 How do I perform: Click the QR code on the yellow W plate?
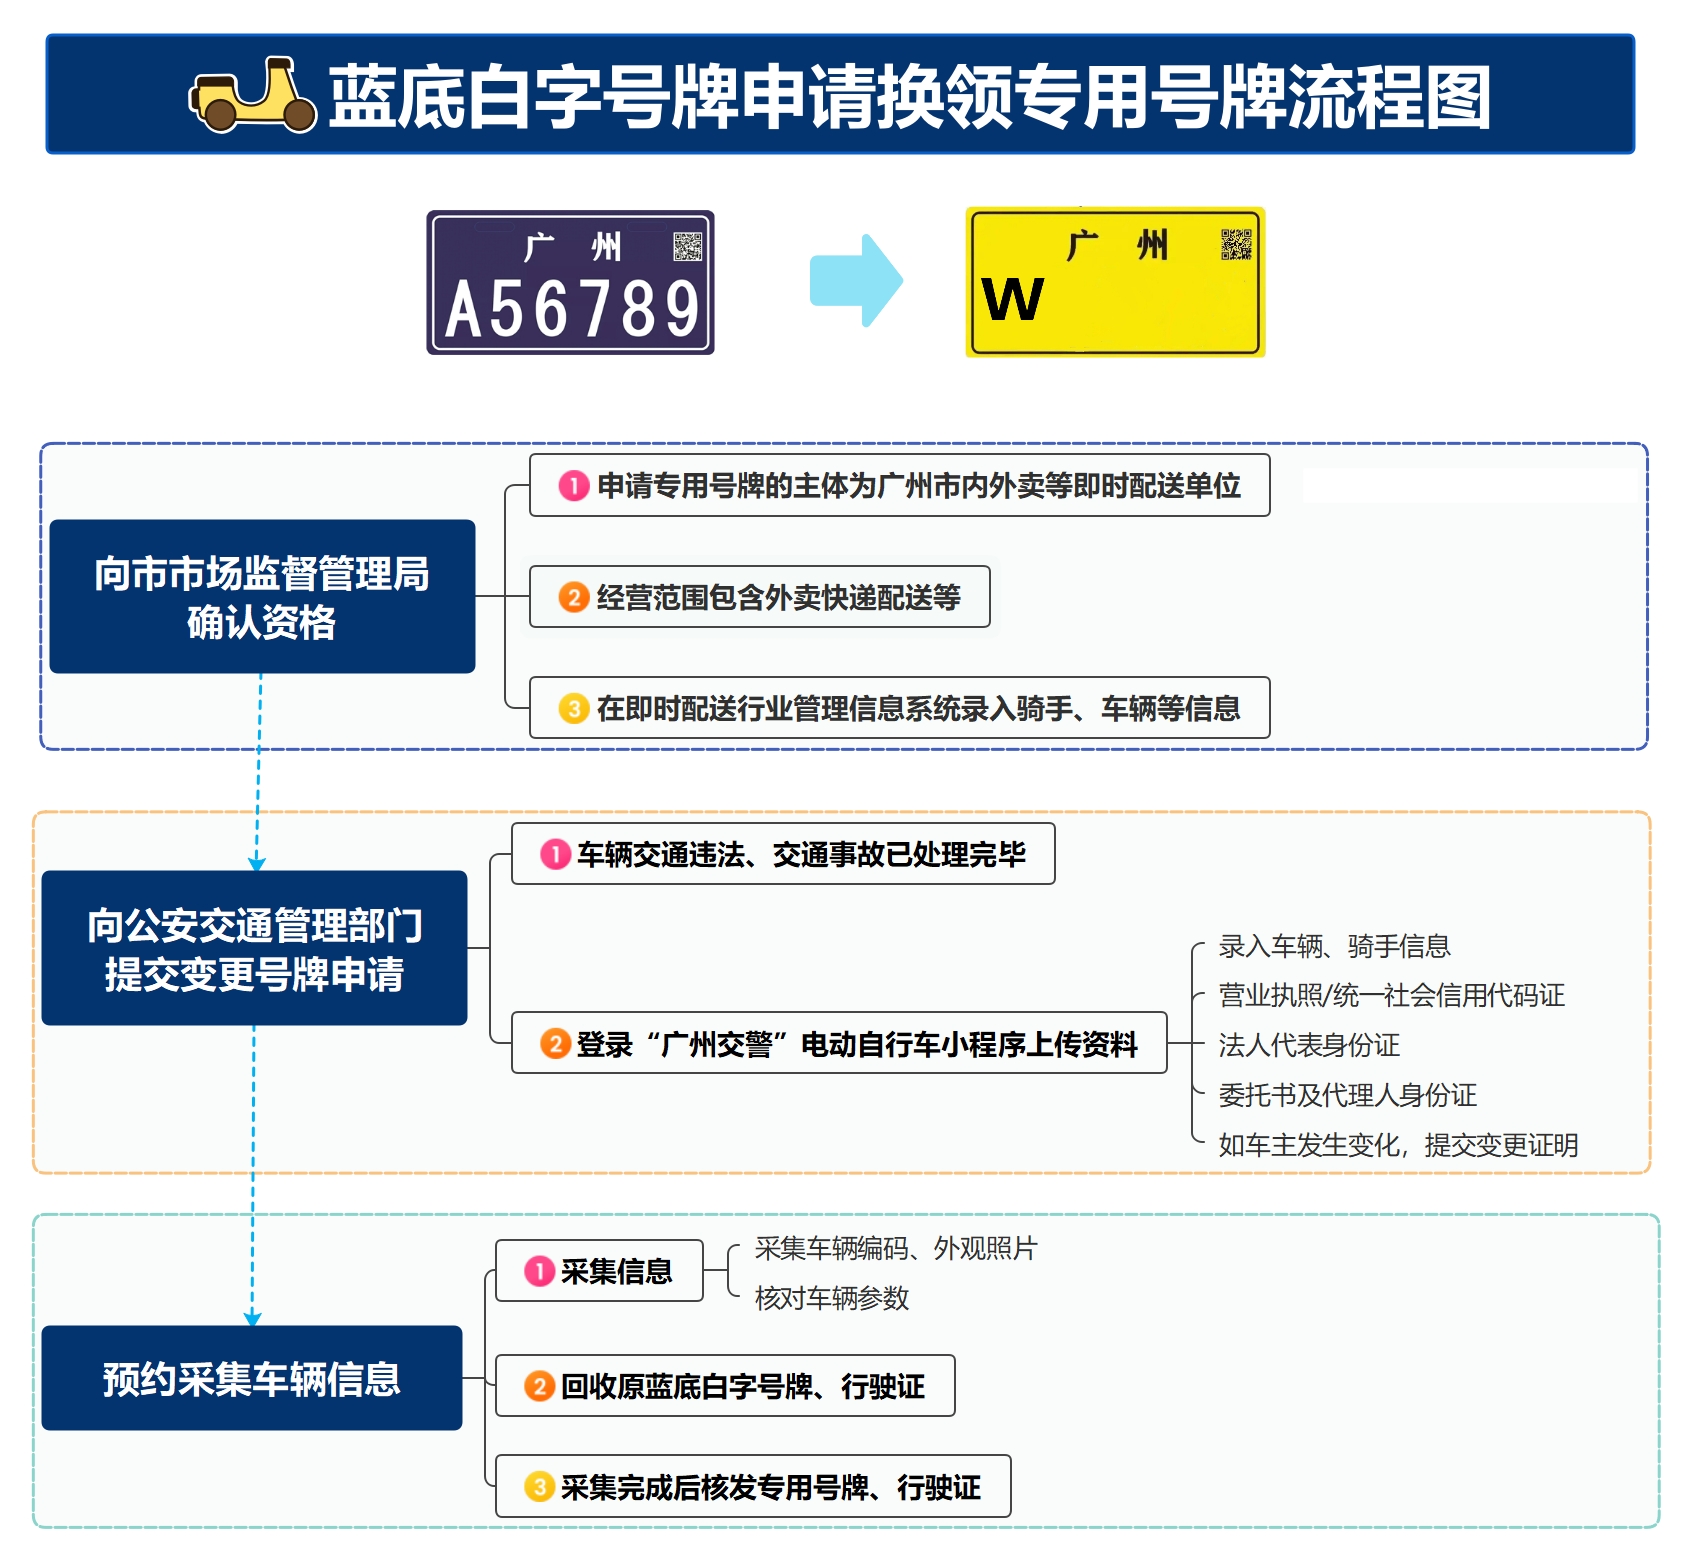[1233, 243]
